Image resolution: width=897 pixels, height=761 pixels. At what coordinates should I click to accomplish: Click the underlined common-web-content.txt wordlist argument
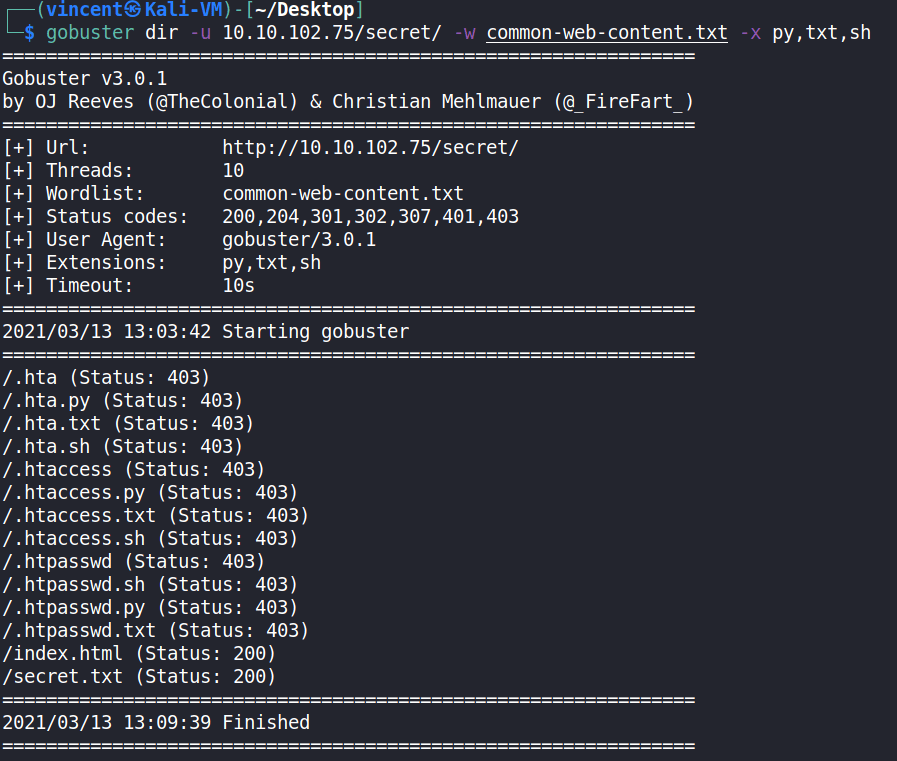(607, 33)
